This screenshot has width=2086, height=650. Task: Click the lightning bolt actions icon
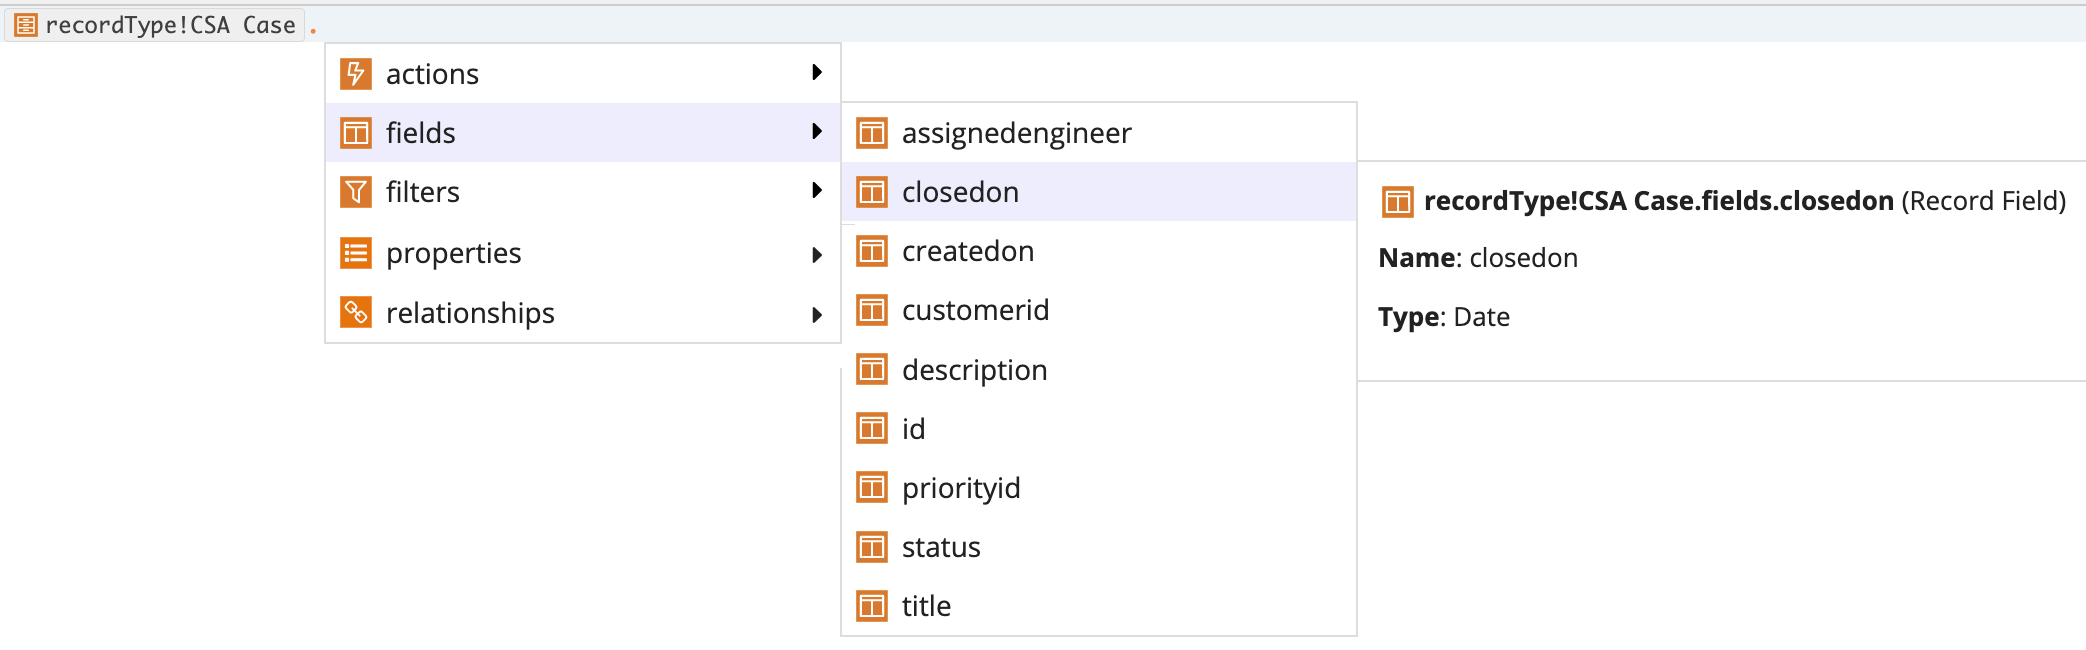(x=356, y=73)
